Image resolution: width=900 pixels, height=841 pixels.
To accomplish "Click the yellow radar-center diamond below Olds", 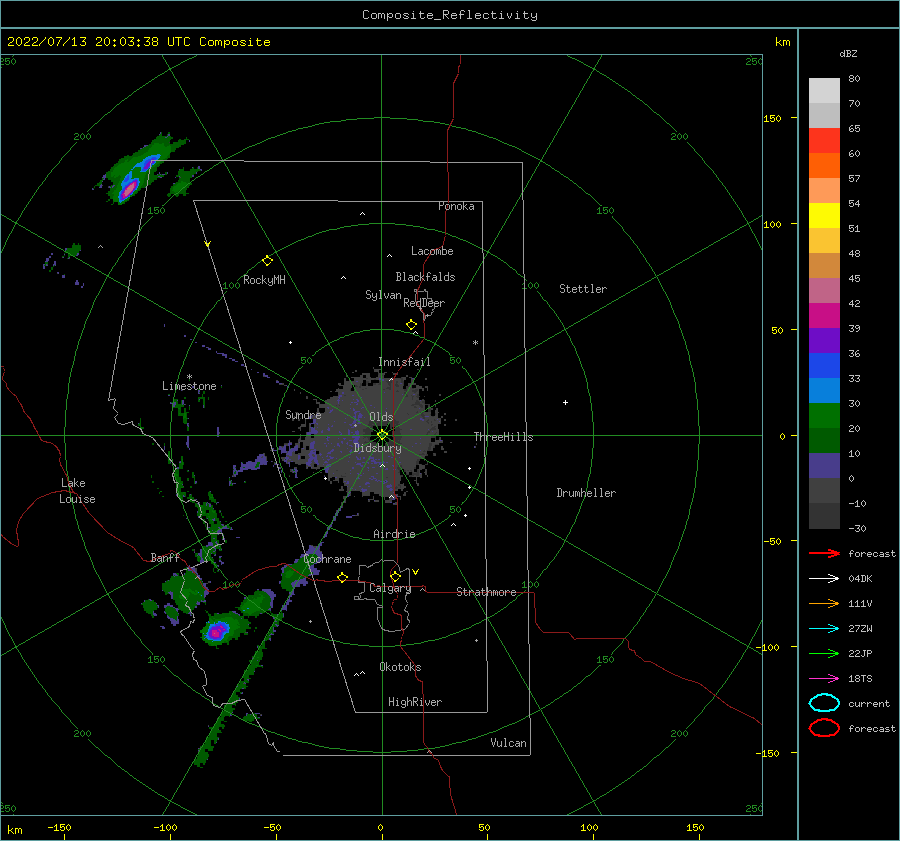I will coord(382,435).
